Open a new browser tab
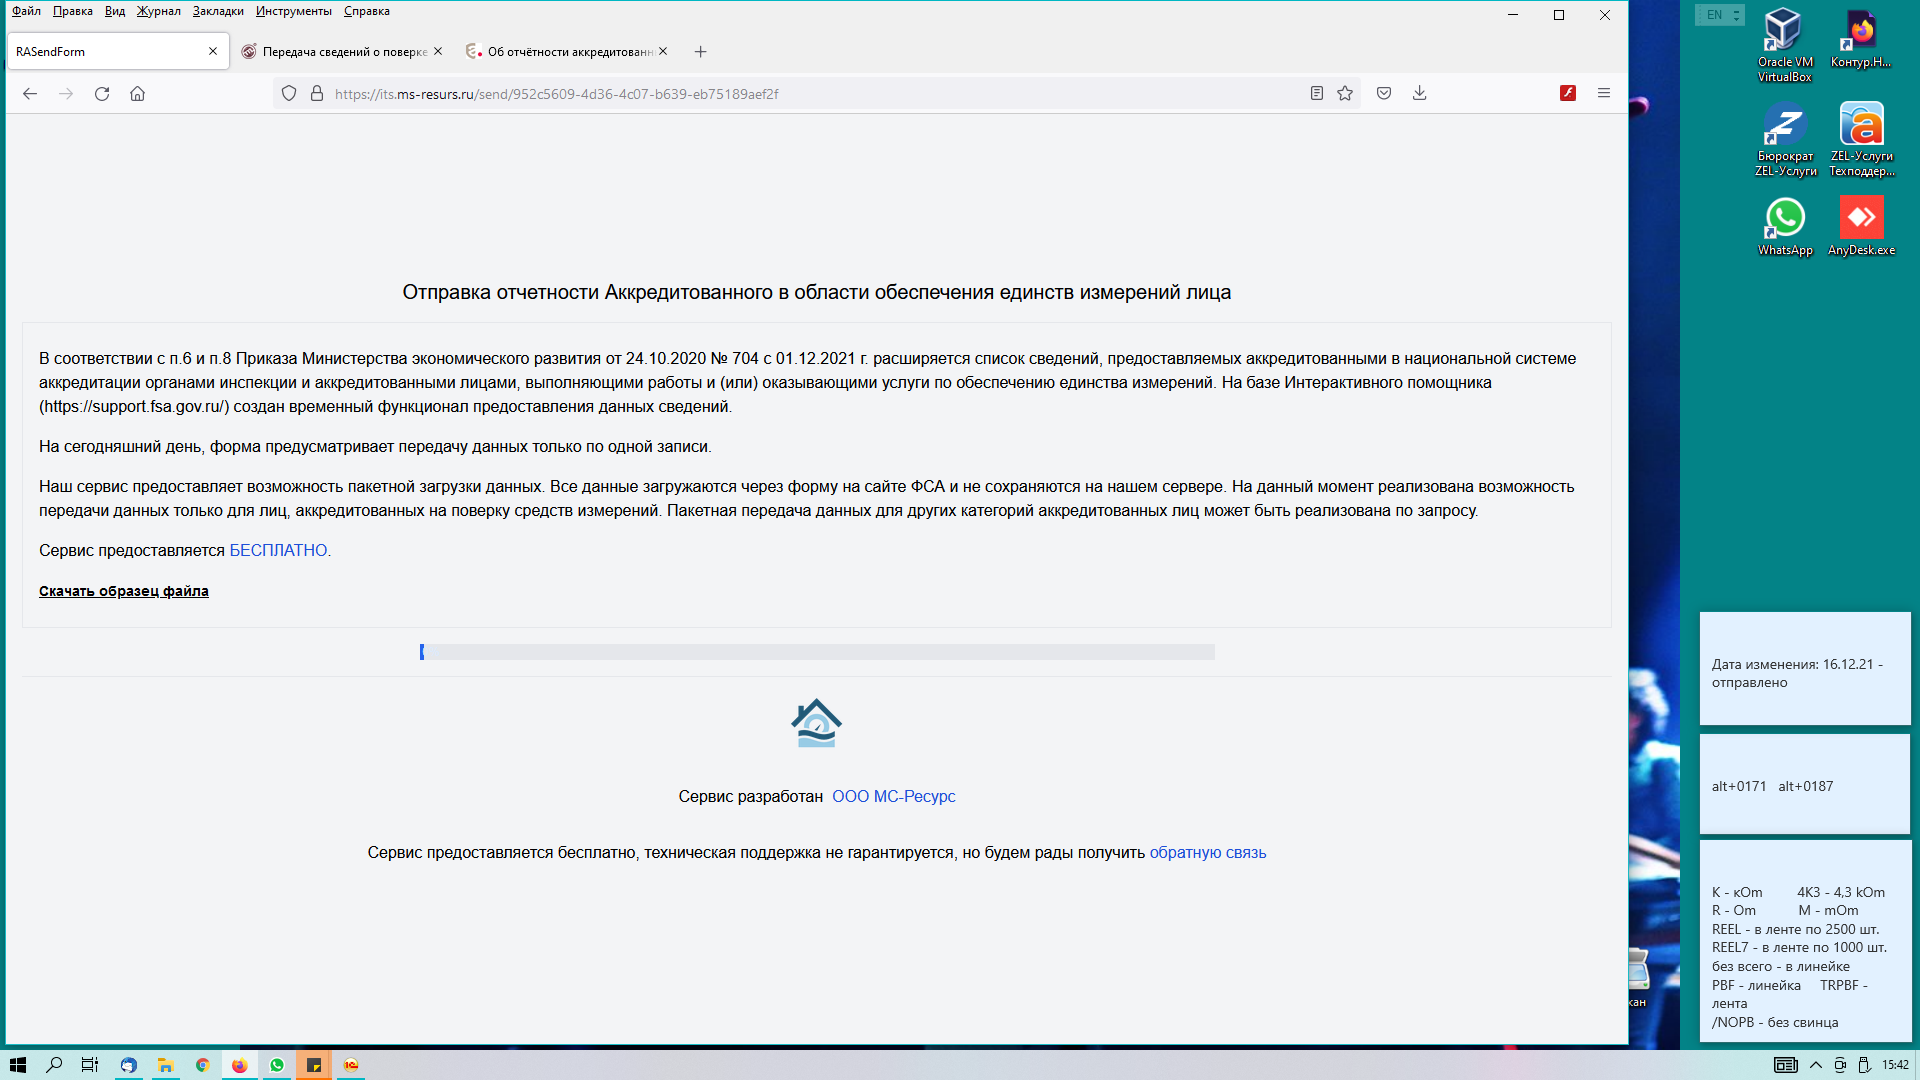 click(701, 52)
